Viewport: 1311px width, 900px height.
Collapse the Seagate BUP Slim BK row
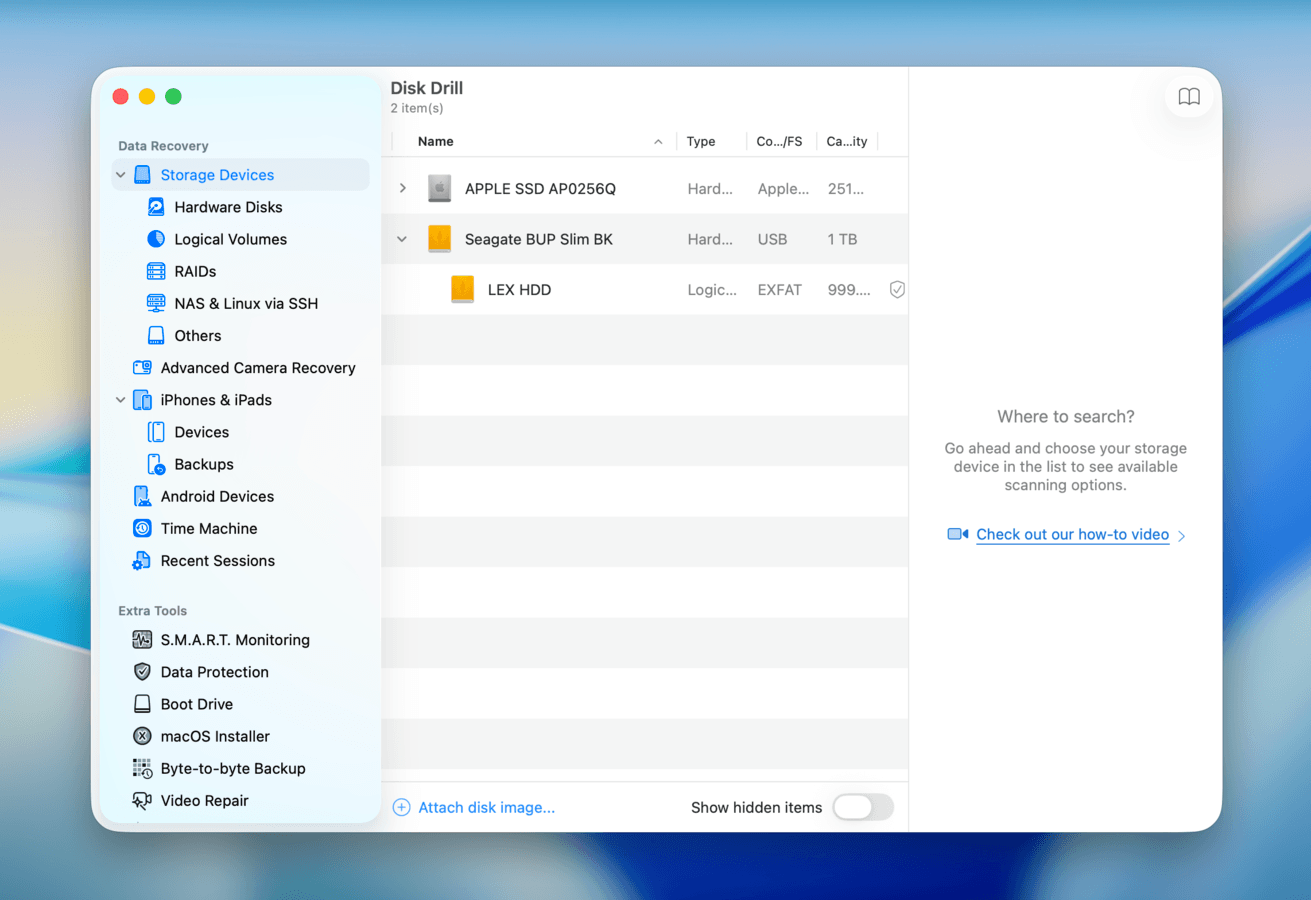tap(402, 240)
